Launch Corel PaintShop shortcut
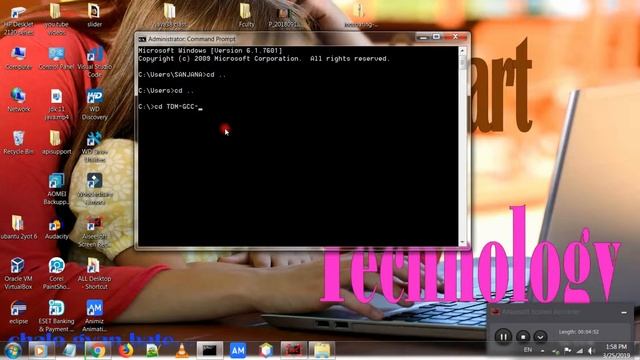The width and height of the screenshot is (640, 360). coord(56,274)
